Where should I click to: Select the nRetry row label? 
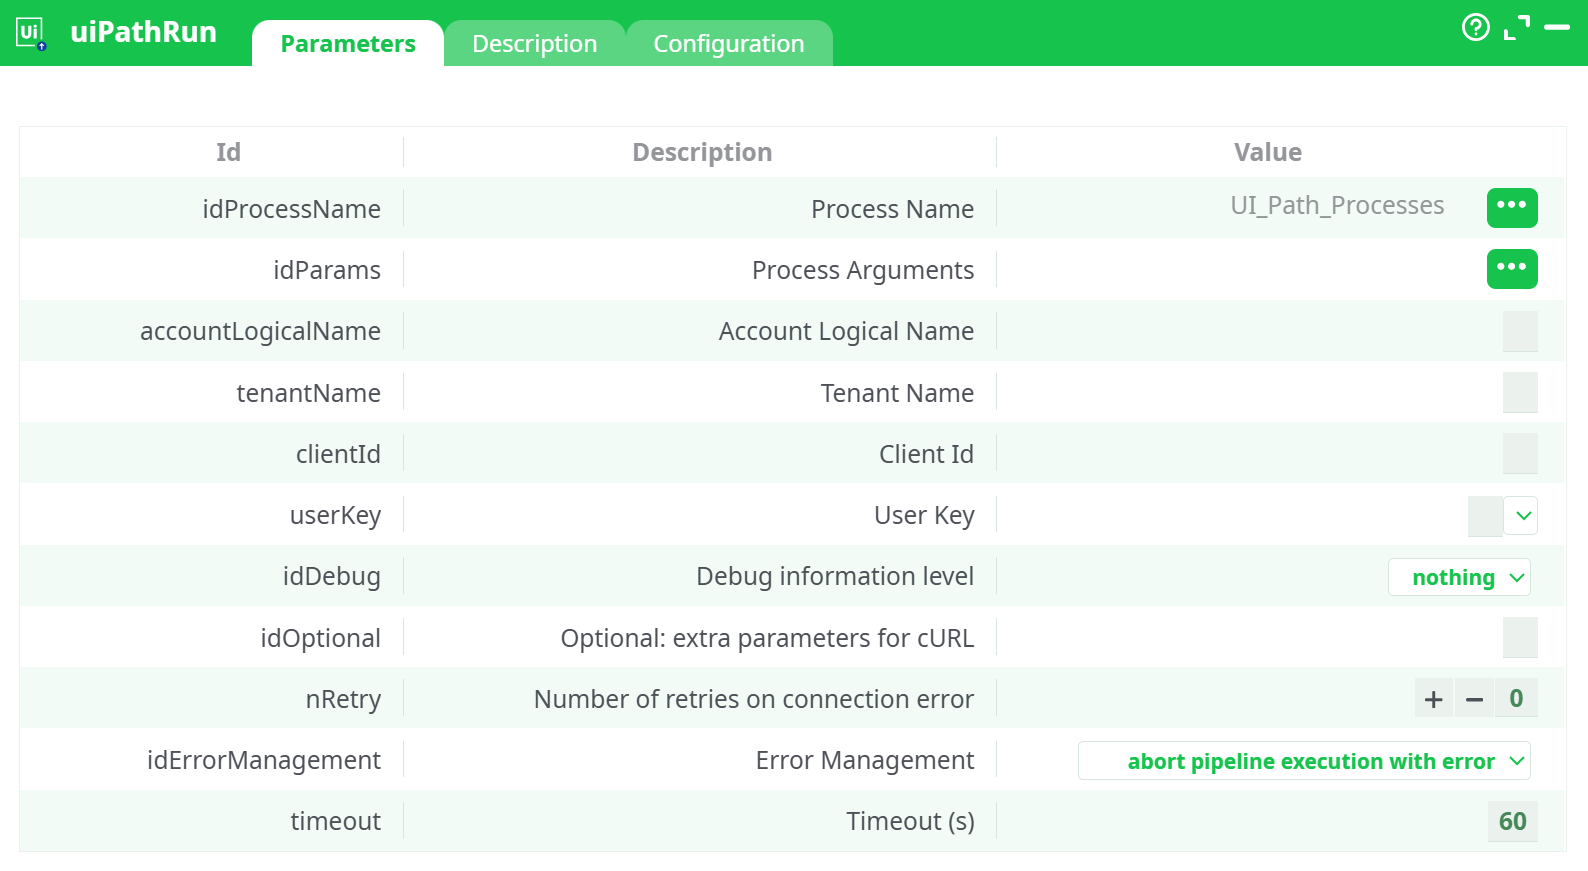coord(343,699)
